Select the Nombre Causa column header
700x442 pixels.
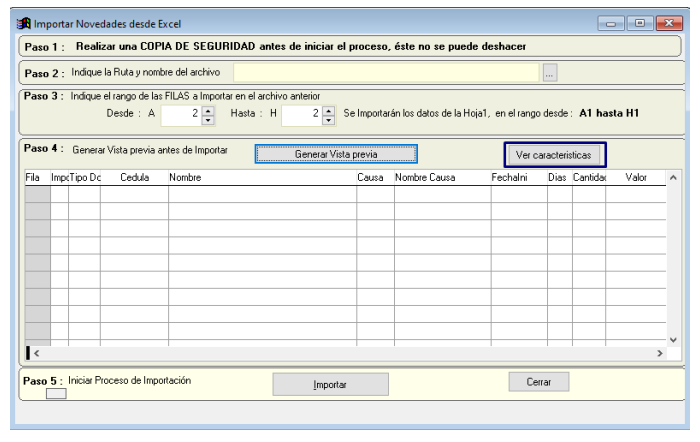(x=442, y=178)
